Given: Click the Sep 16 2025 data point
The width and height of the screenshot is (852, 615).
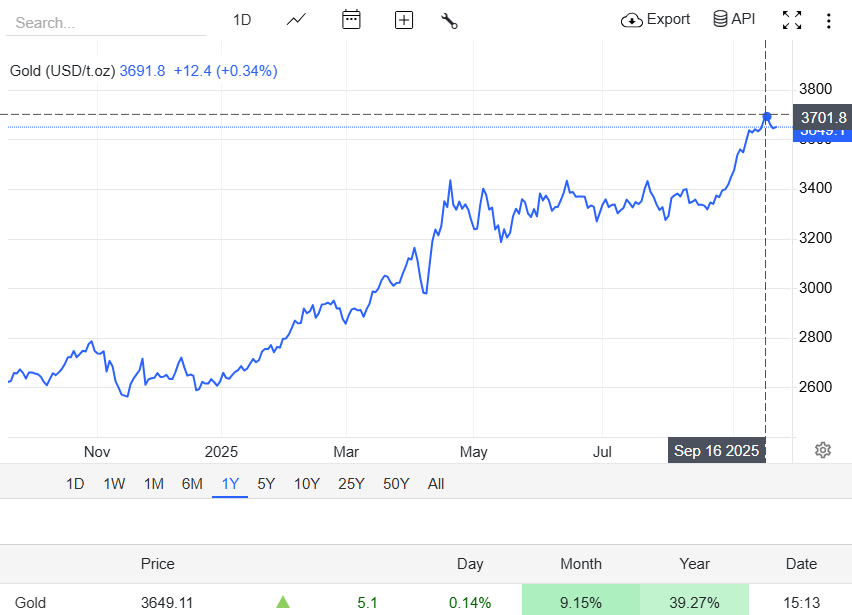Looking at the screenshot, I should click(766, 117).
